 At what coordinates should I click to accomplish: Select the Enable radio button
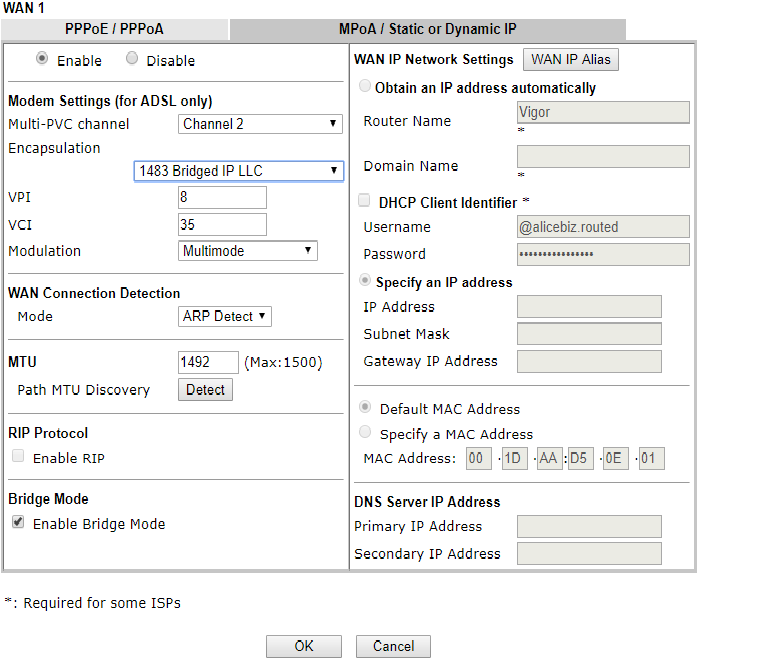42,59
